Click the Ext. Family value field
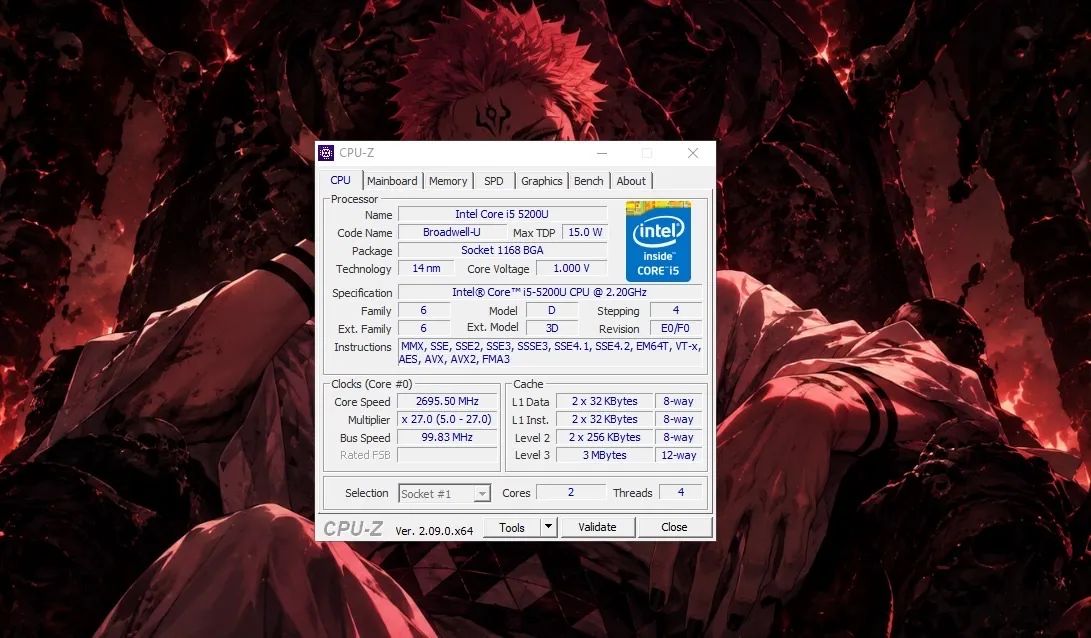Image resolution: width=1091 pixels, height=638 pixels. click(x=424, y=328)
